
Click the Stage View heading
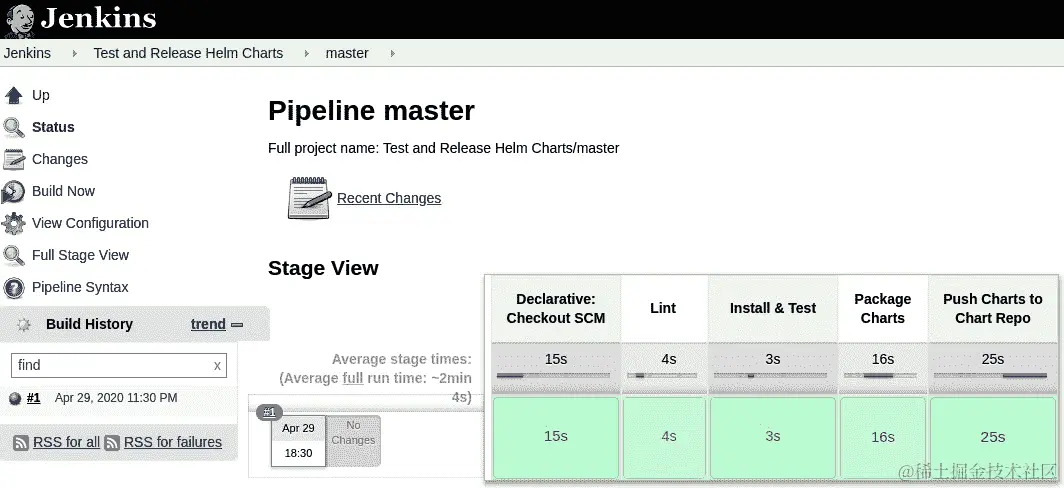pos(323,268)
